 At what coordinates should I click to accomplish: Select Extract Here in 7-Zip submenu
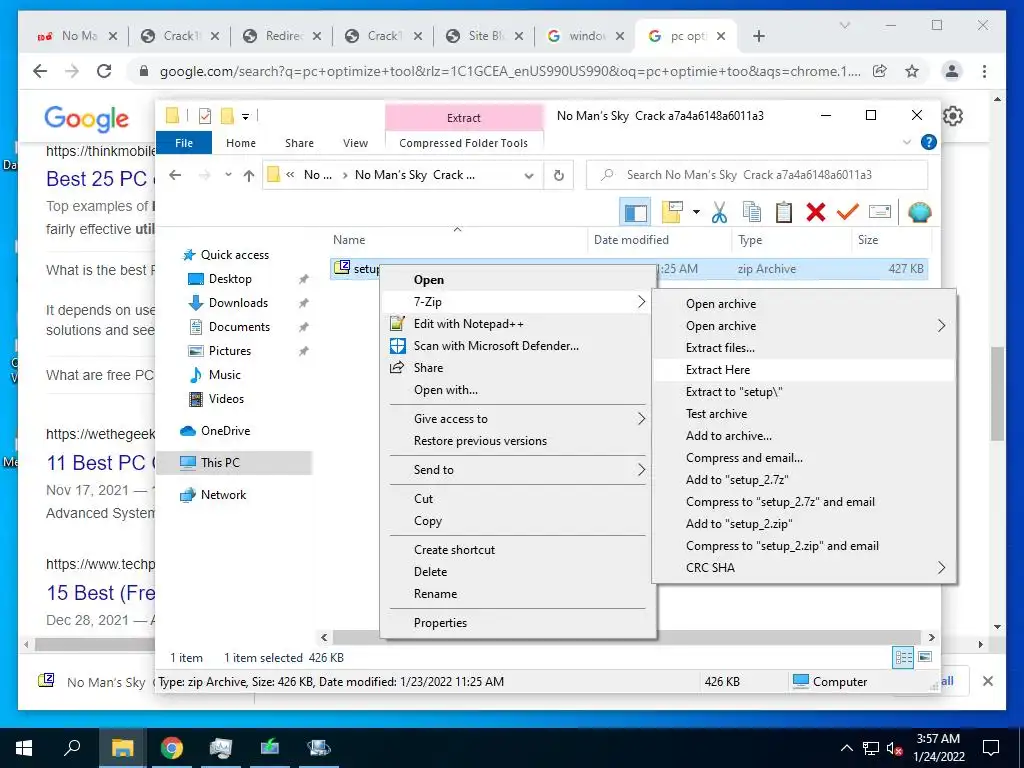point(803,370)
